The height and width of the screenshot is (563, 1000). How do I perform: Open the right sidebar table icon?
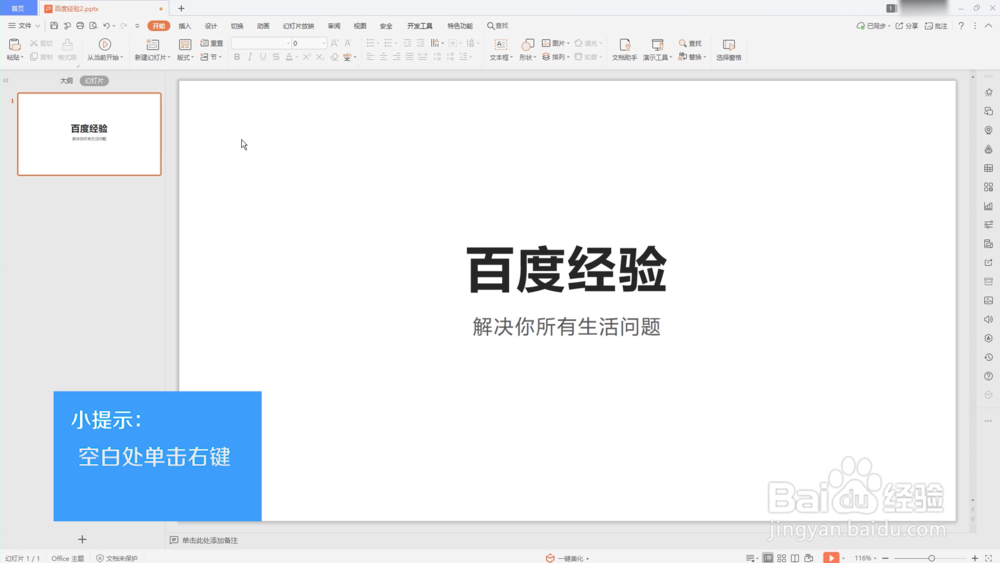point(989,168)
